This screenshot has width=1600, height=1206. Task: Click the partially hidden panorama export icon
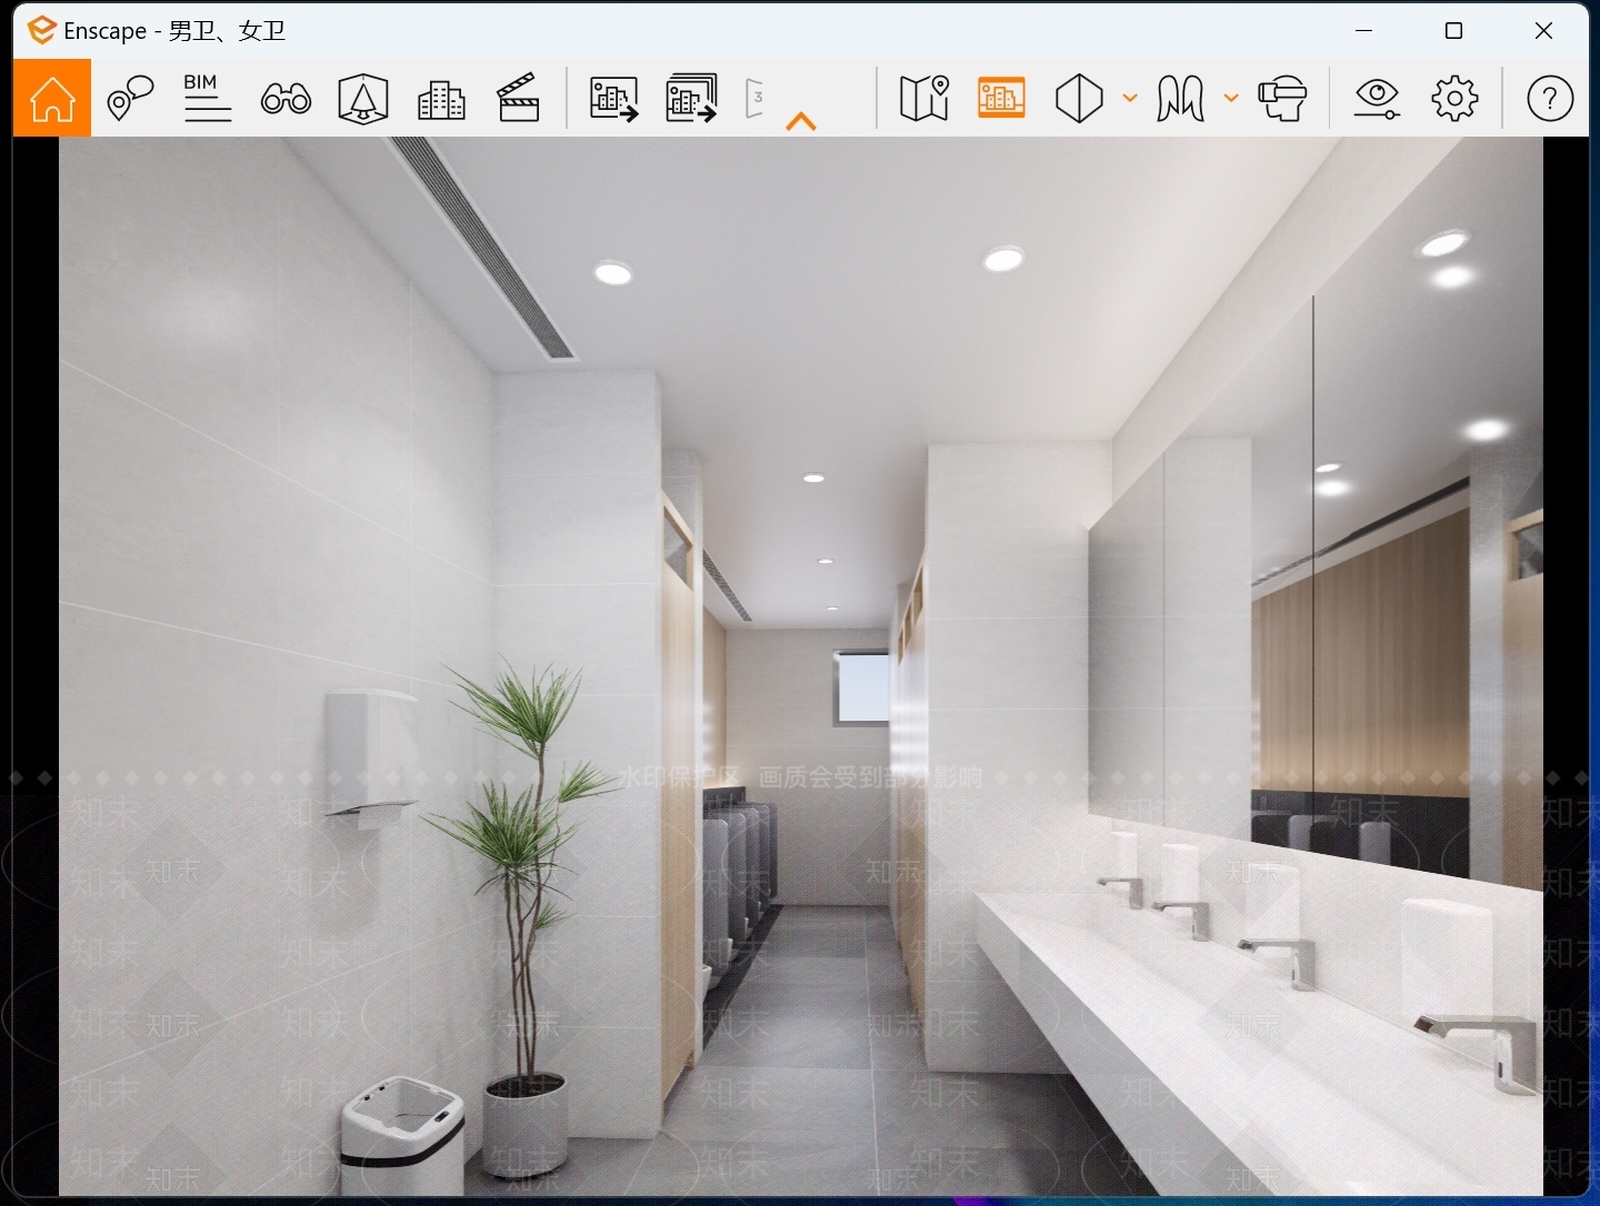(x=755, y=98)
